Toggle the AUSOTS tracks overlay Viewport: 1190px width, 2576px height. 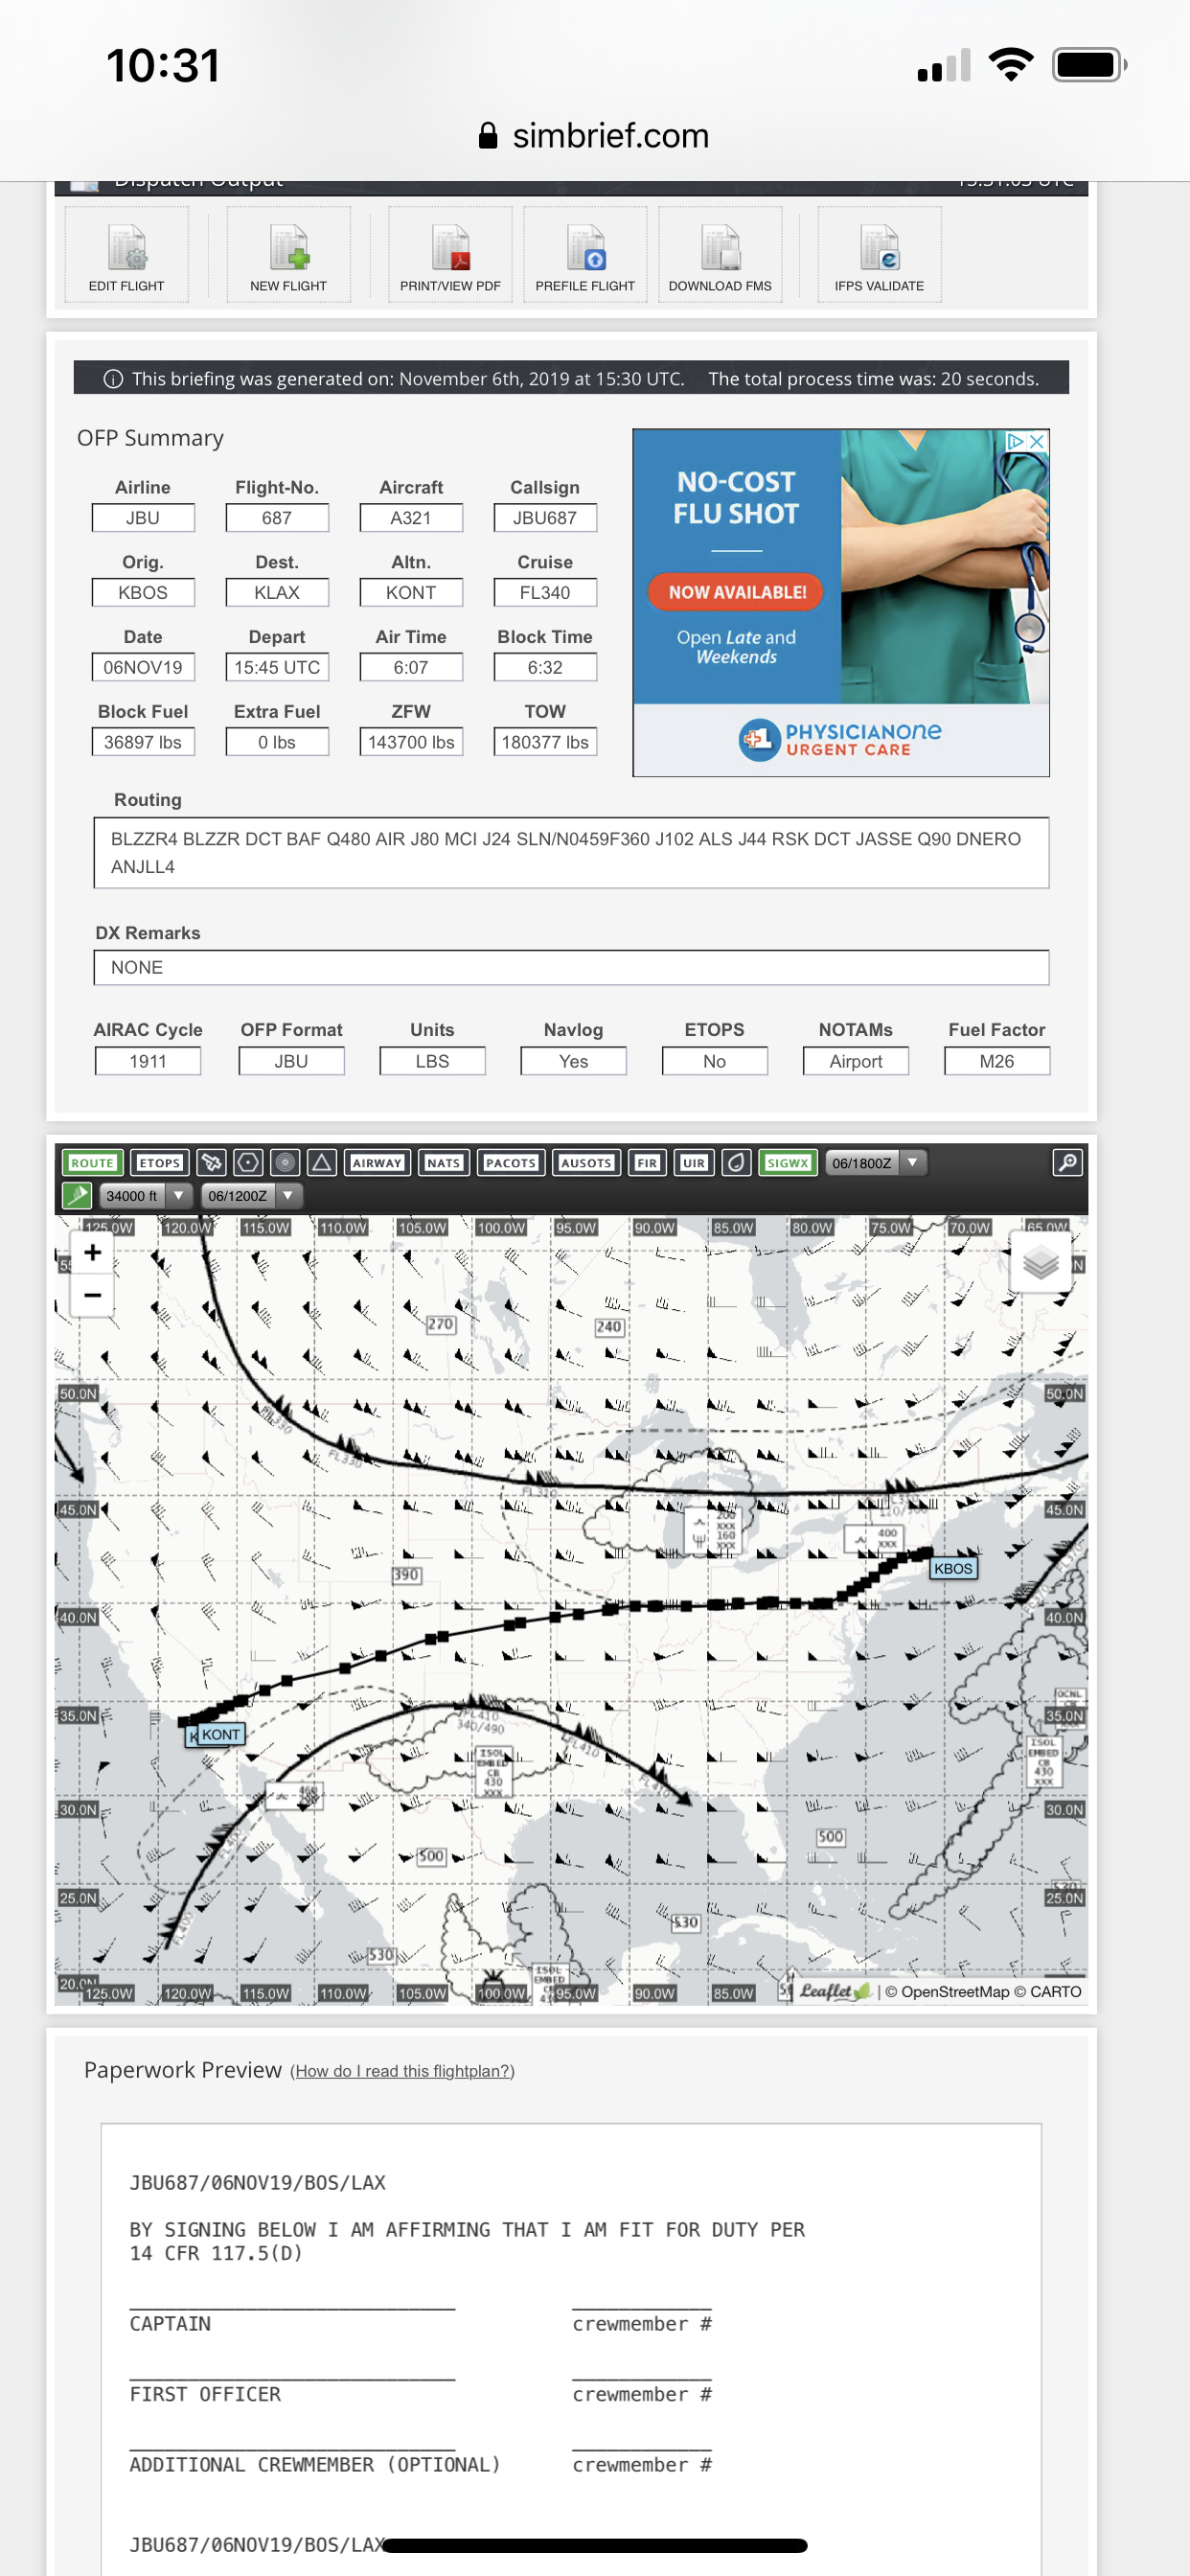586,1162
